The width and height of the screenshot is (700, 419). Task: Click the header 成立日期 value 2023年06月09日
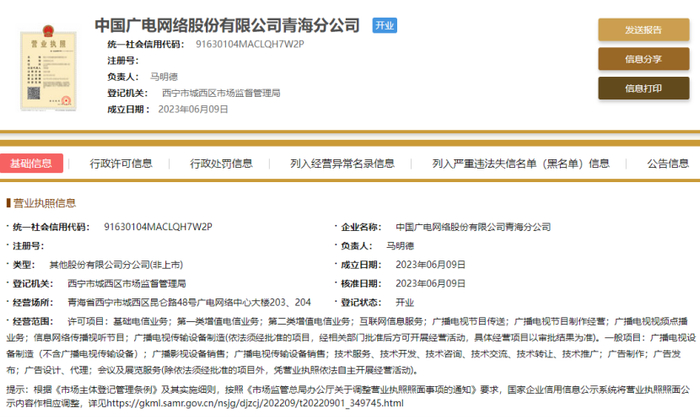click(193, 109)
